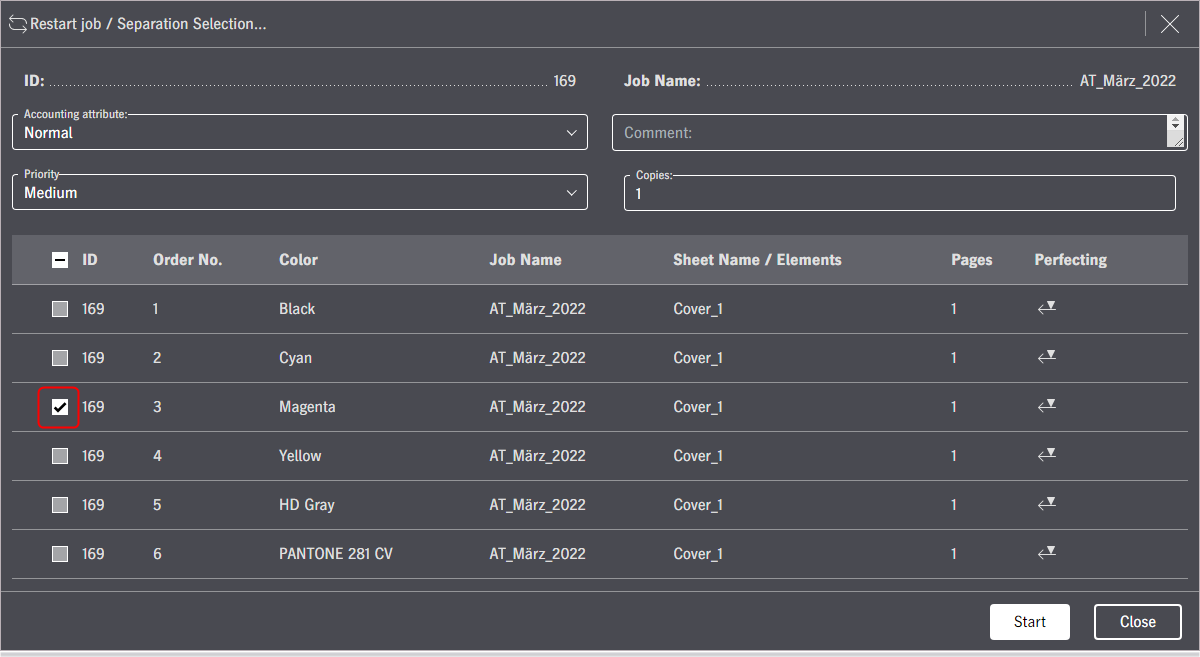The height and width of the screenshot is (657, 1200).
Task: Open the Perfecting option for the Magenta separation
Action: pos(1046,406)
